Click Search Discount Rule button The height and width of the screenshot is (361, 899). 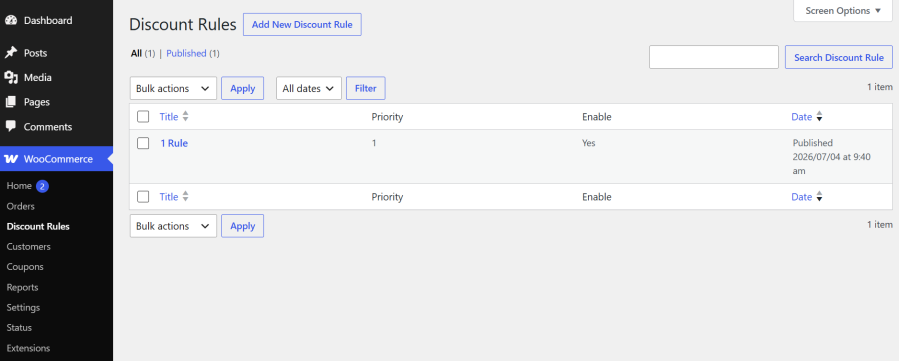(x=838, y=57)
